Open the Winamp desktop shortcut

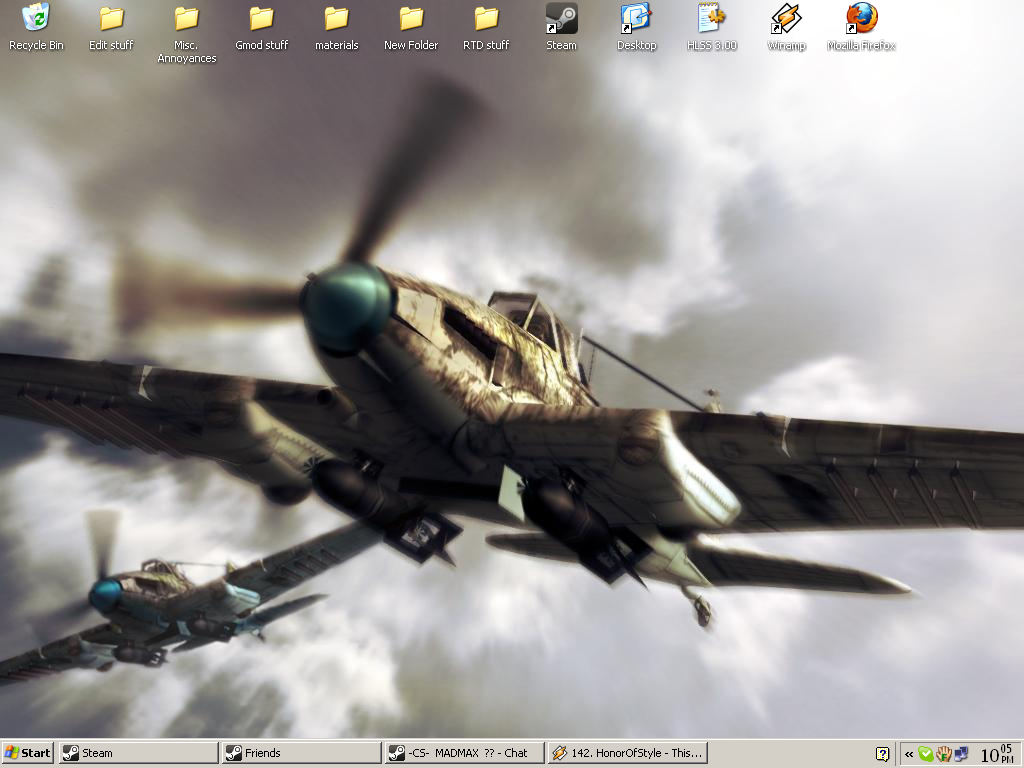coord(786,19)
